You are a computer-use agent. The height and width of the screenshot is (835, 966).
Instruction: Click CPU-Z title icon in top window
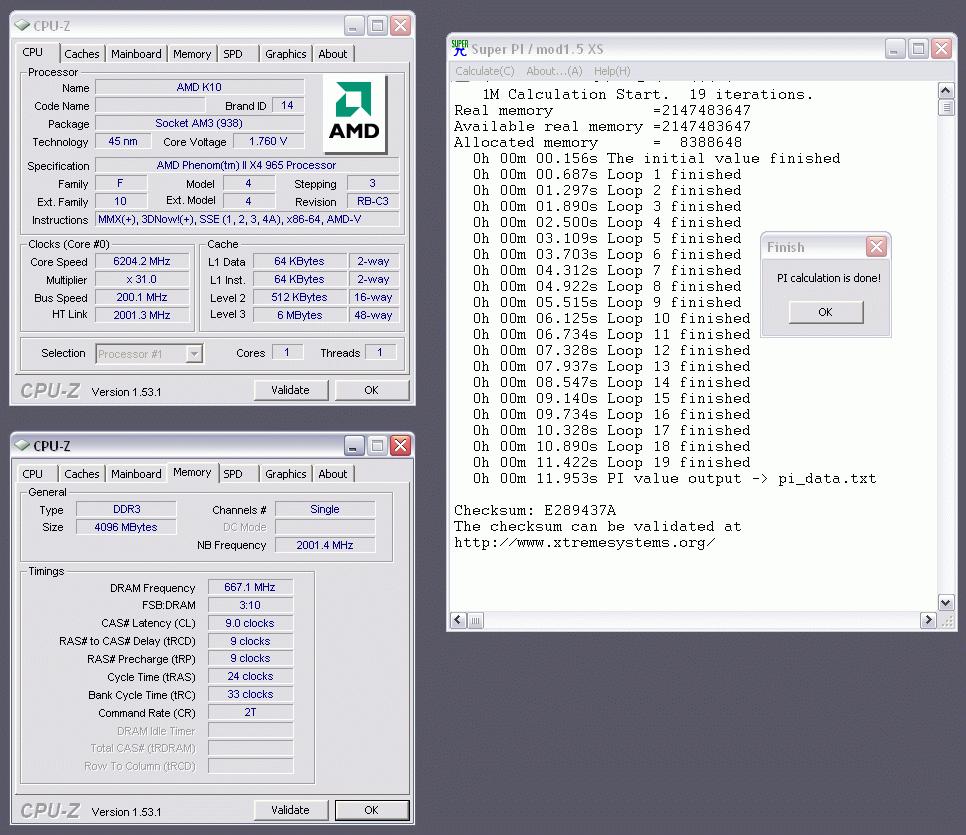(22, 25)
